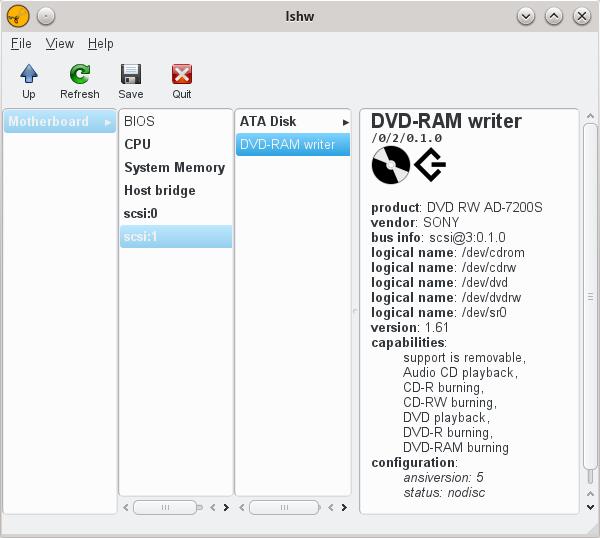Click the Save floppy disk icon

pyautogui.click(x=131, y=74)
